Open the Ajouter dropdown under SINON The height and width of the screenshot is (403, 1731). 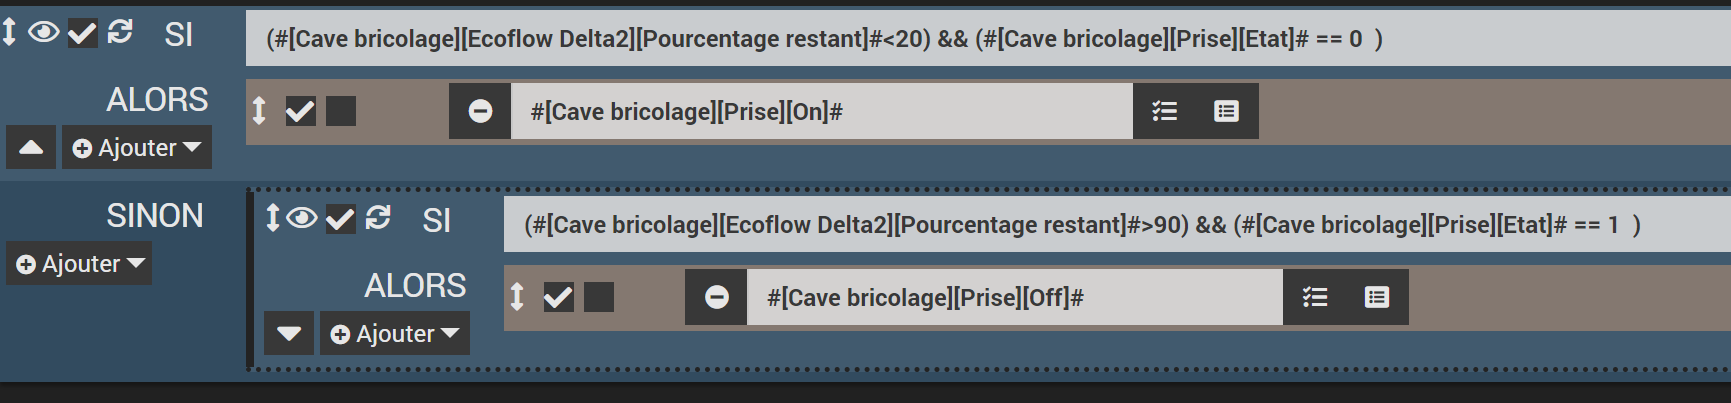click(79, 263)
